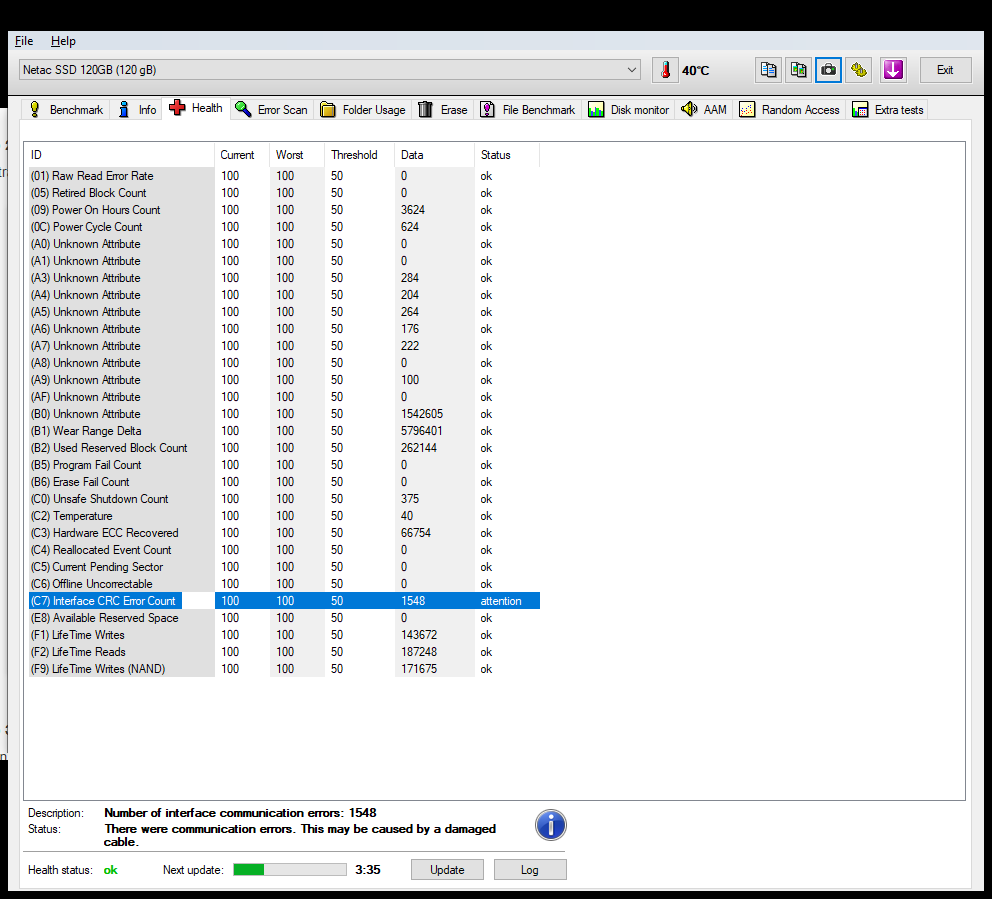
Task: Select the AAM tab
Action: [704, 109]
